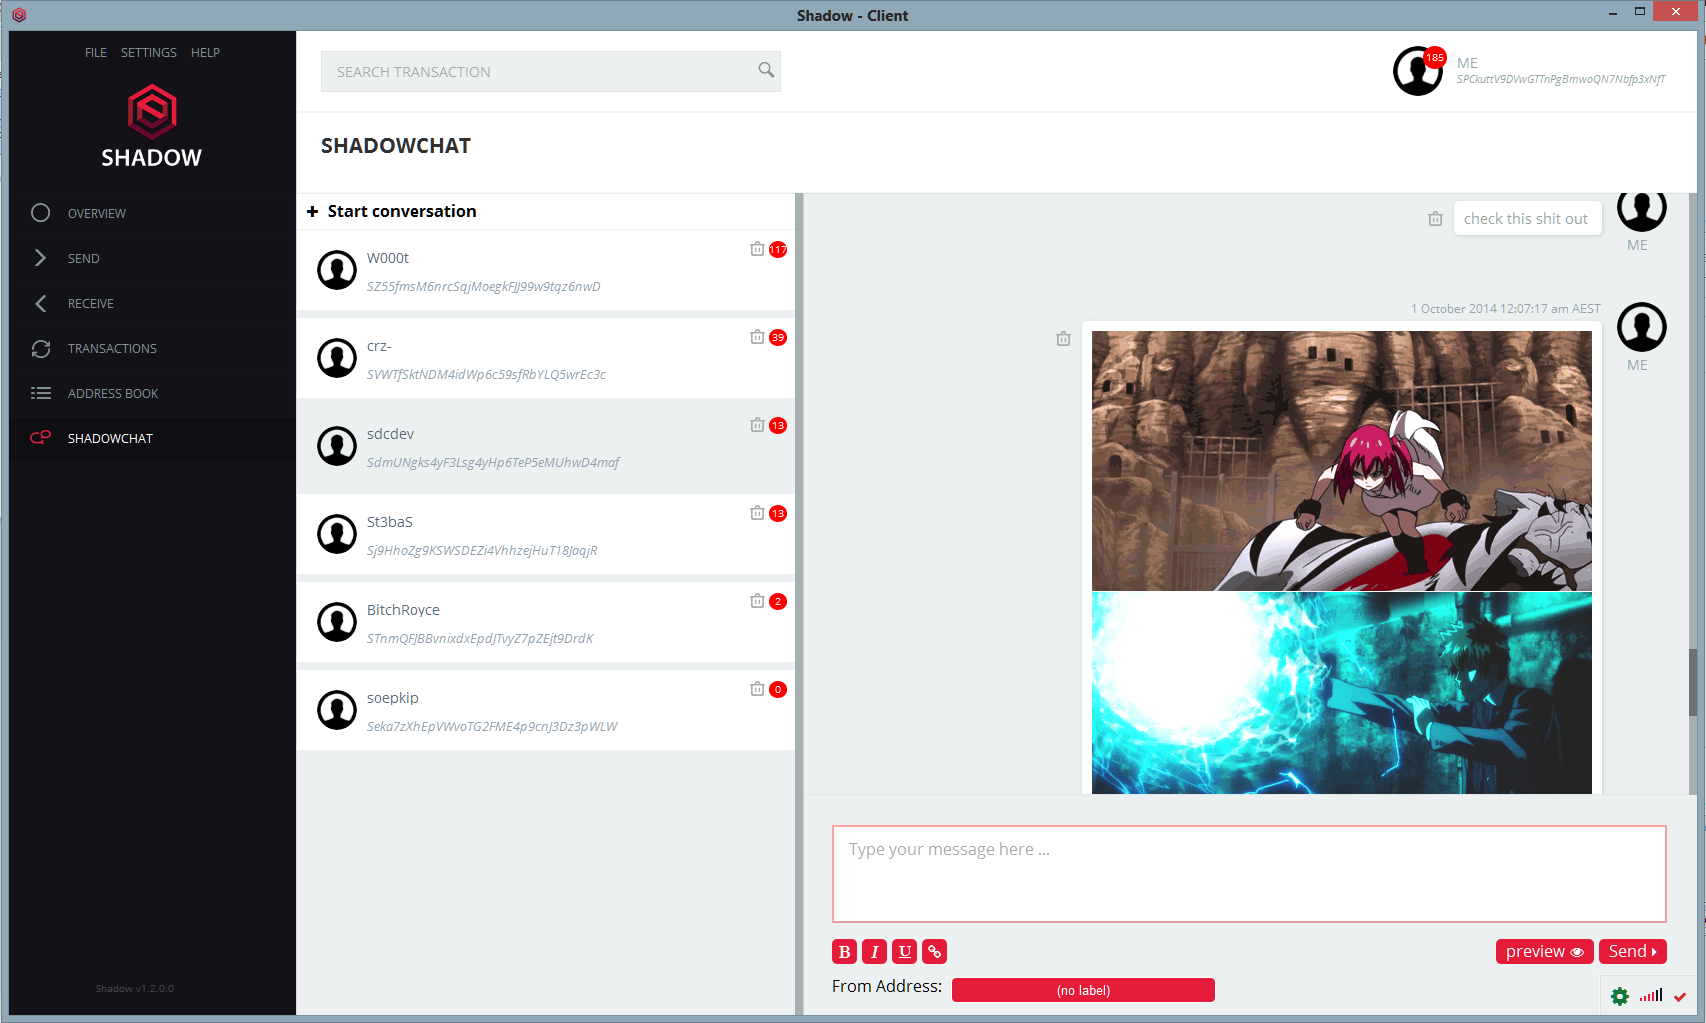Click the search magnifier icon
1706x1023 pixels.
pyautogui.click(x=766, y=70)
